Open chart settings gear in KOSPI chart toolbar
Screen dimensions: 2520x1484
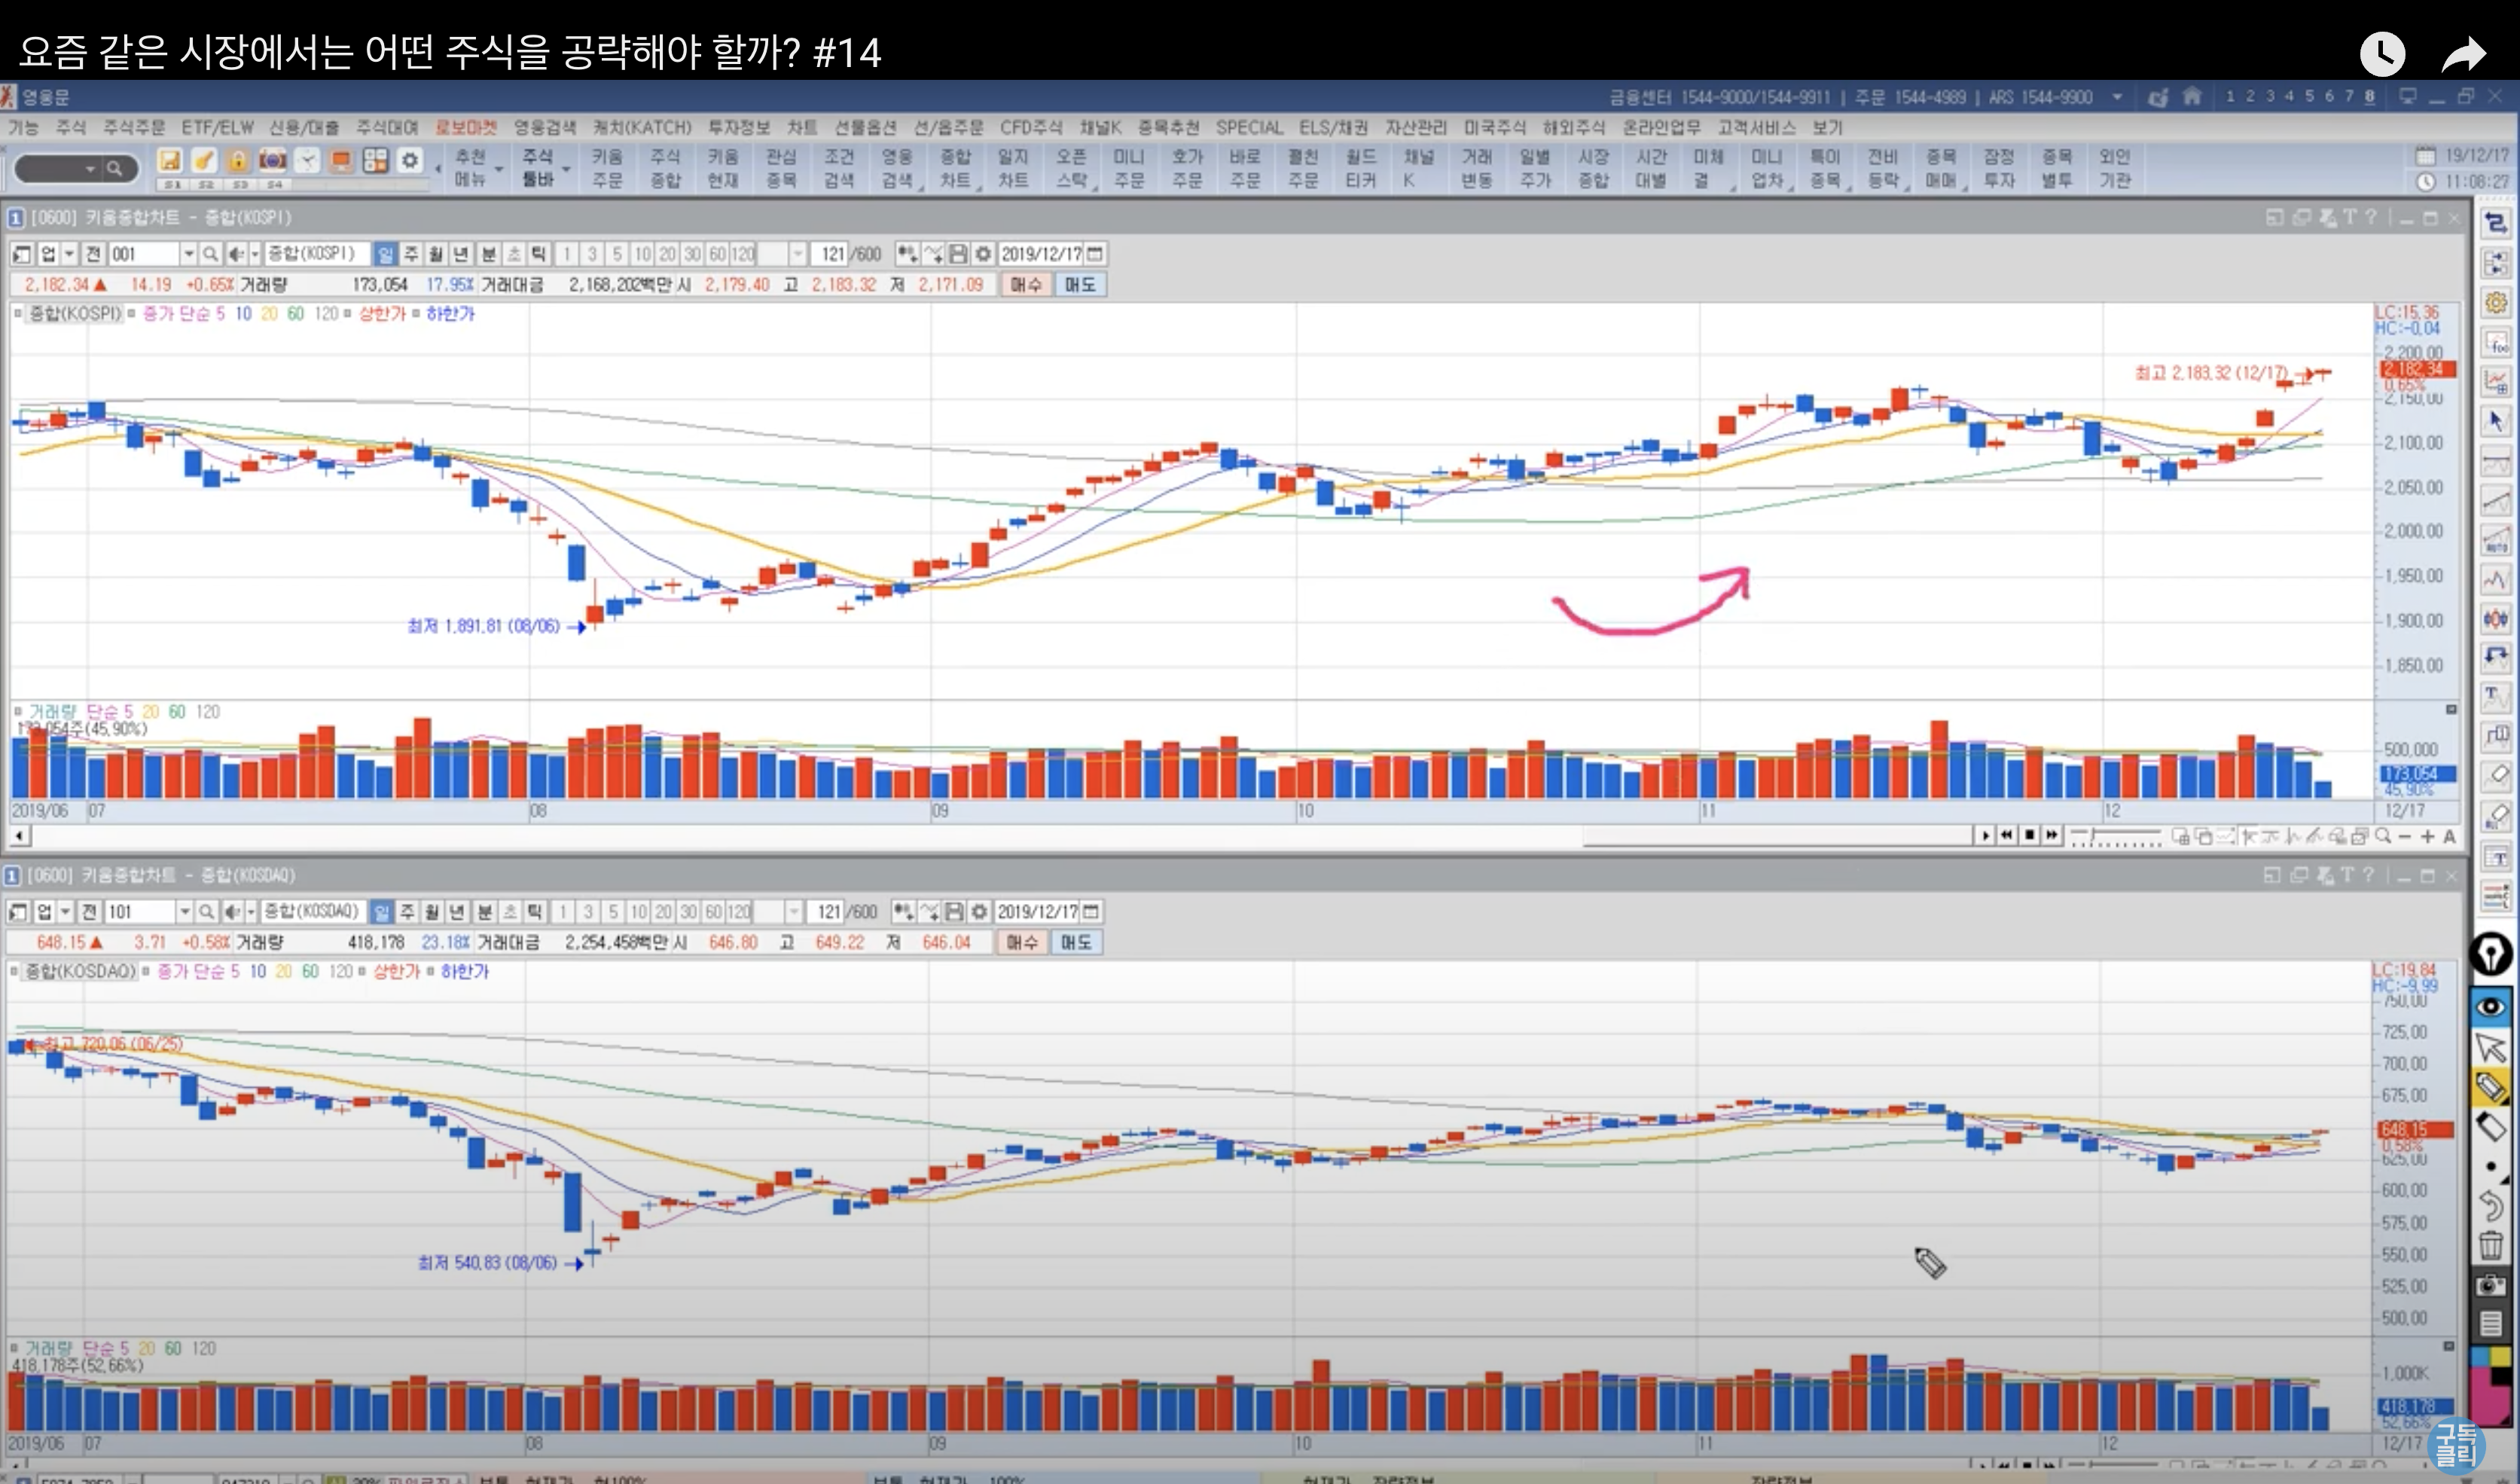(983, 254)
